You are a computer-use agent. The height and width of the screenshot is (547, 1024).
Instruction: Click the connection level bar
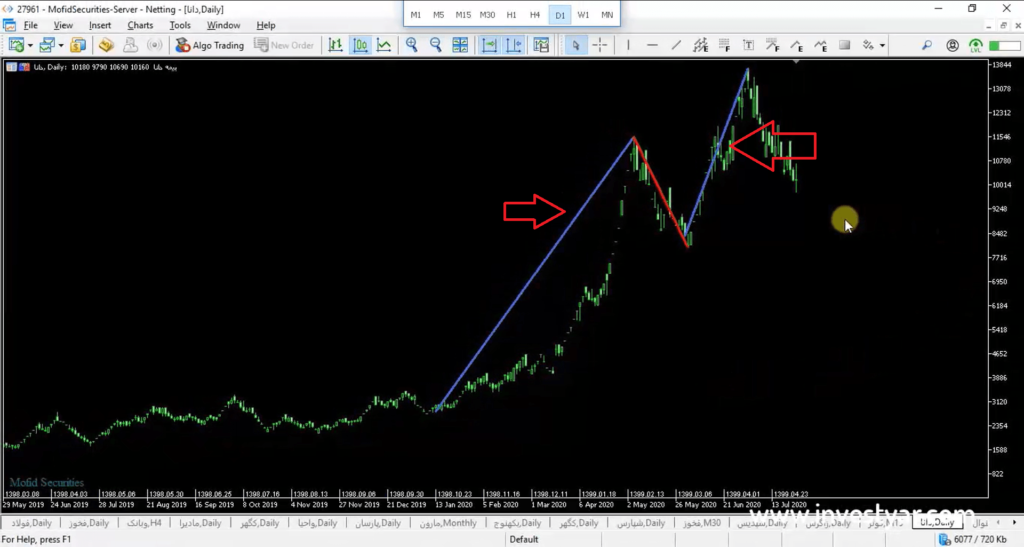[1004, 46]
